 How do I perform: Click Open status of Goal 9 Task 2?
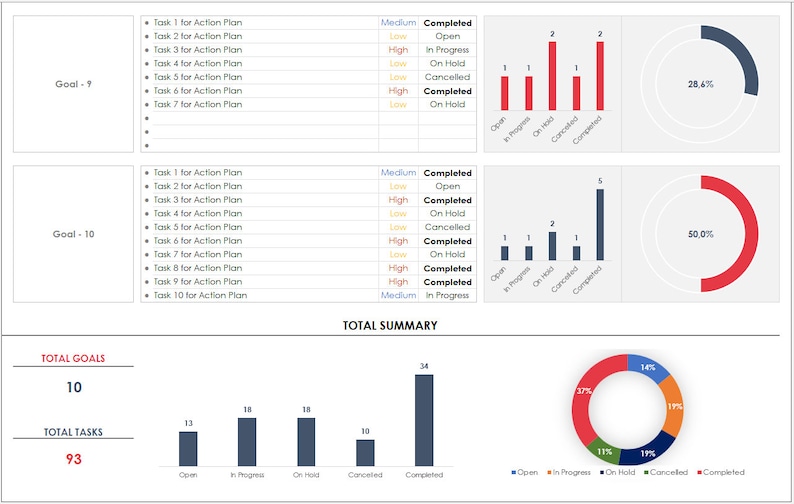(x=448, y=36)
